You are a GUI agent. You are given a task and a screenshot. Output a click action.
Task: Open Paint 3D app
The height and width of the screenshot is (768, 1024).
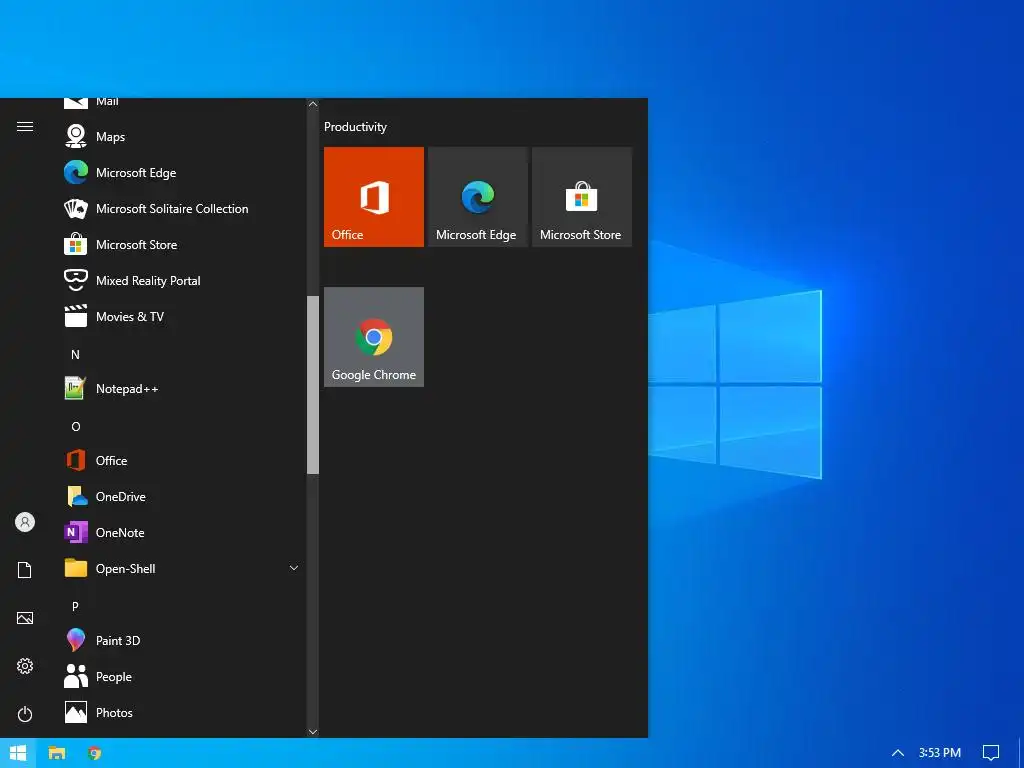[183, 641]
